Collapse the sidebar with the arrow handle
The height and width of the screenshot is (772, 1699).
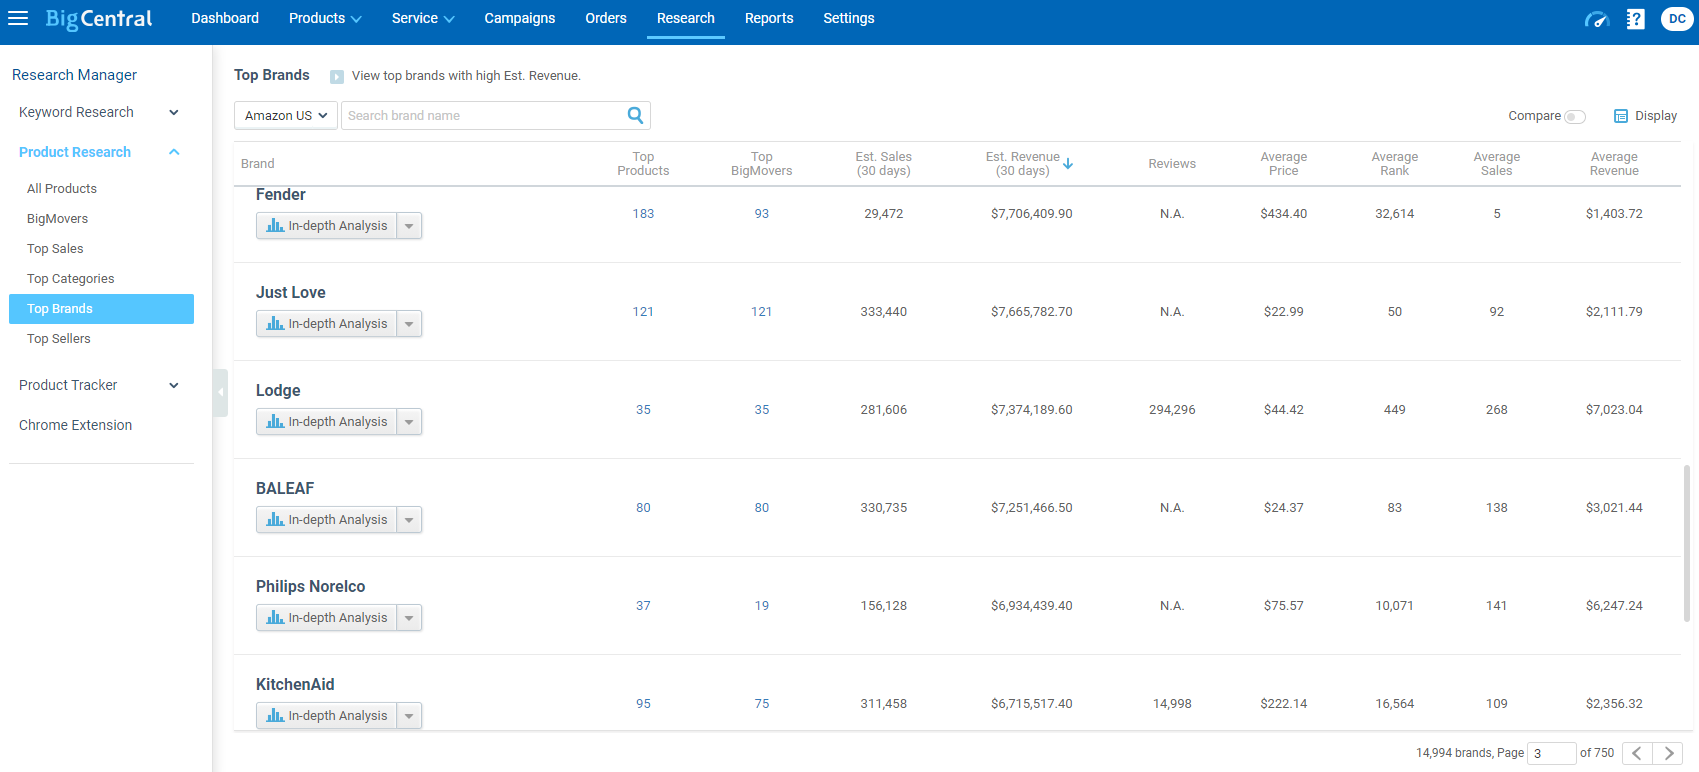pyautogui.click(x=220, y=392)
